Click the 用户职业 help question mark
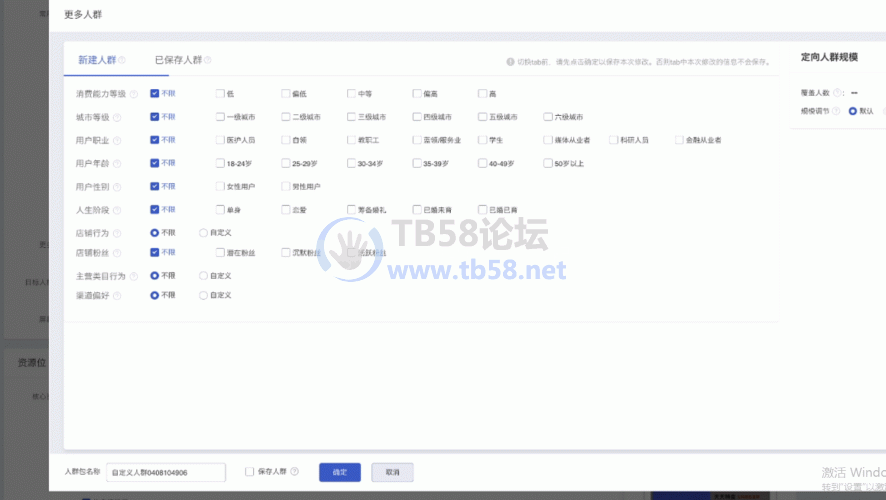 pyautogui.click(x=117, y=140)
